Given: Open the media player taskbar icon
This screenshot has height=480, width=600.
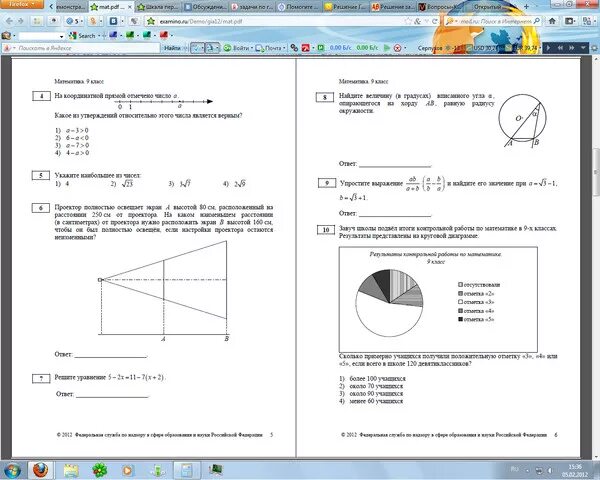Looking at the screenshot, I should (x=128, y=470).
